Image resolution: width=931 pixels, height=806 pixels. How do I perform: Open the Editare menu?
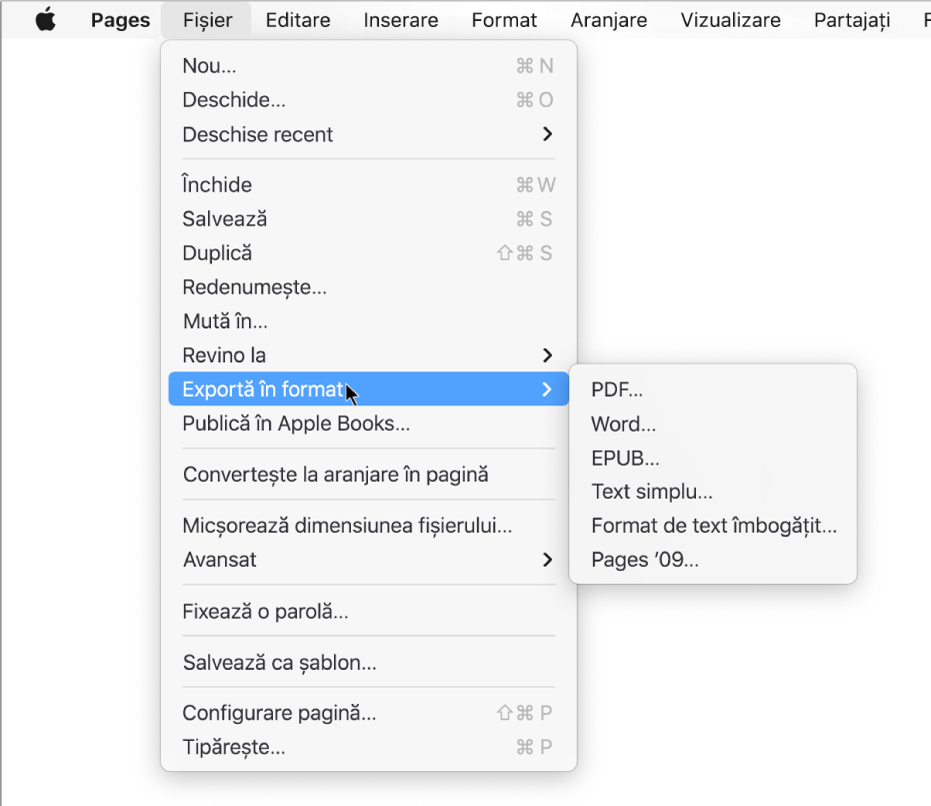[297, 19]
